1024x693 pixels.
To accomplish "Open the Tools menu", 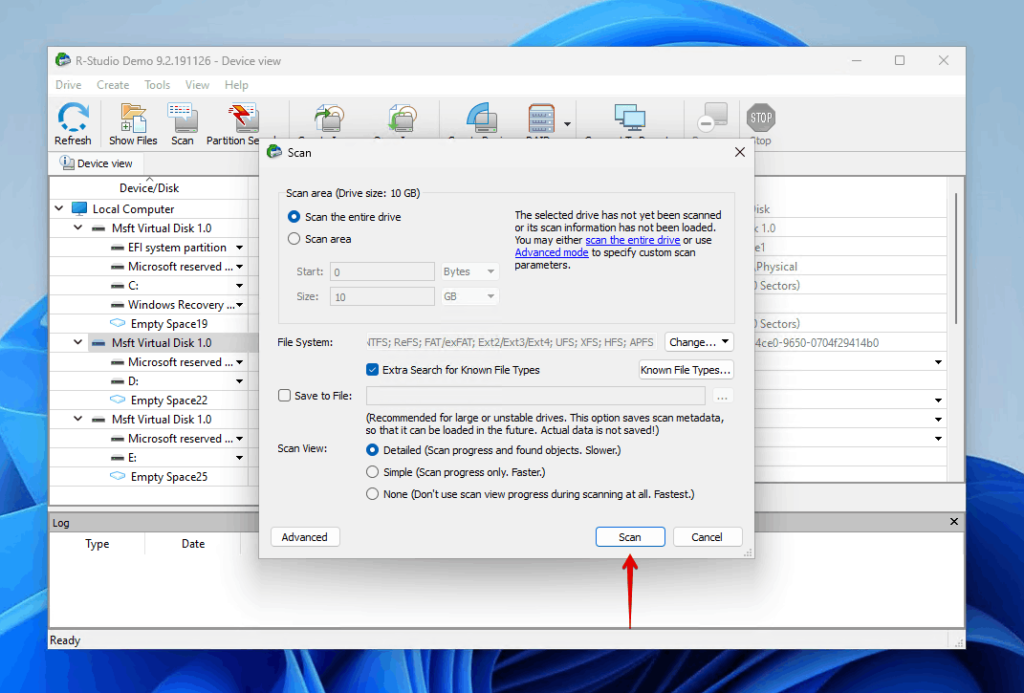I will [156, 85].
